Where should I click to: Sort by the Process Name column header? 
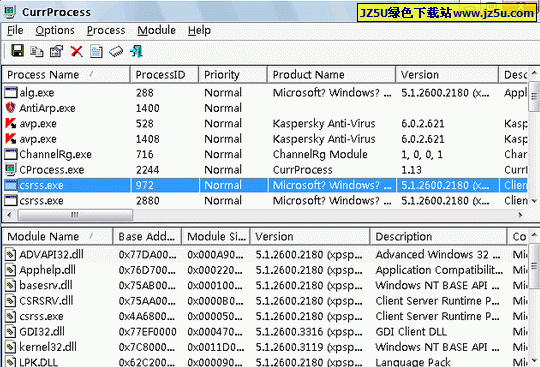pyautogui.click(x=66, y=75)
